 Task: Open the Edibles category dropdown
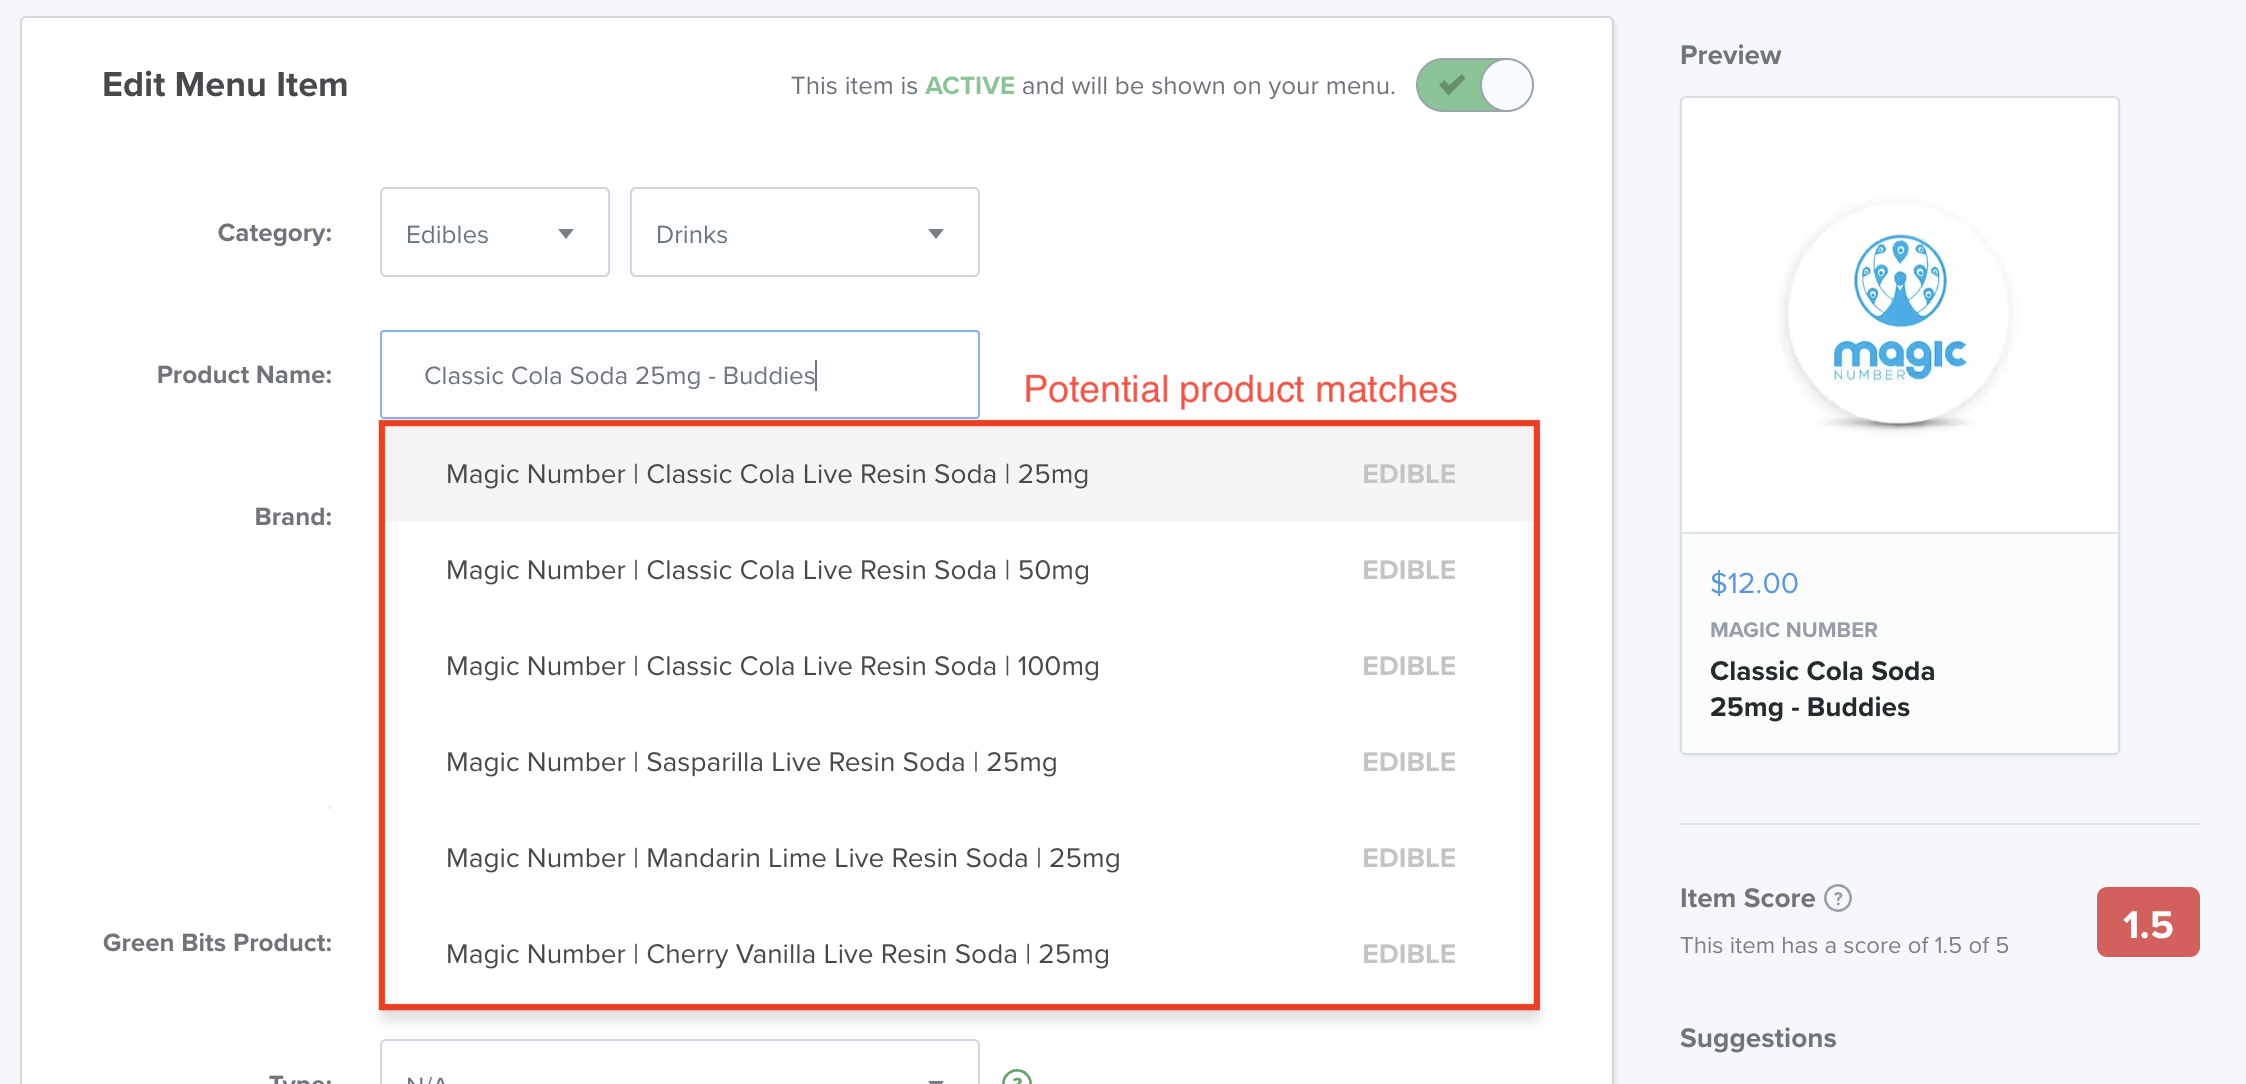click(x=494, y=233)
